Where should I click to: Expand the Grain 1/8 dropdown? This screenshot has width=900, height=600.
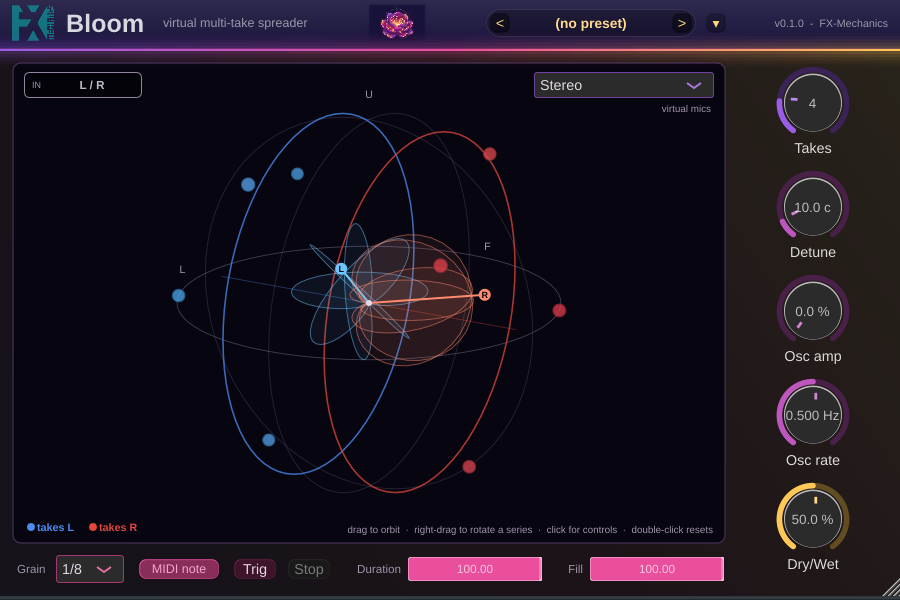click(90, 569)
